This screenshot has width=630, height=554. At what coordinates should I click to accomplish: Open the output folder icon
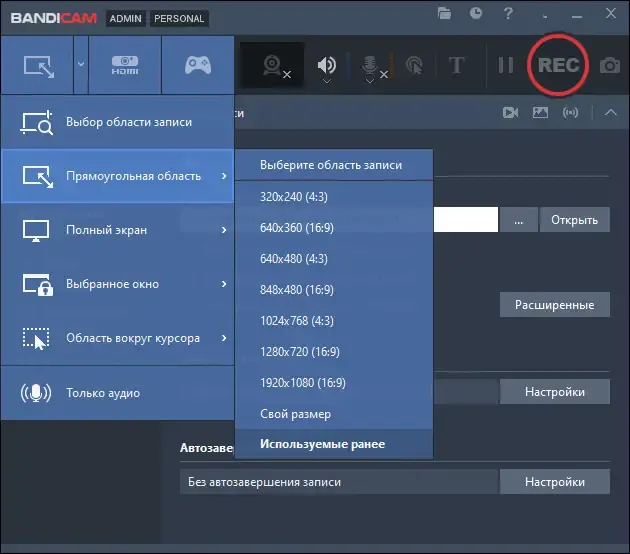(x=444, y=14)
